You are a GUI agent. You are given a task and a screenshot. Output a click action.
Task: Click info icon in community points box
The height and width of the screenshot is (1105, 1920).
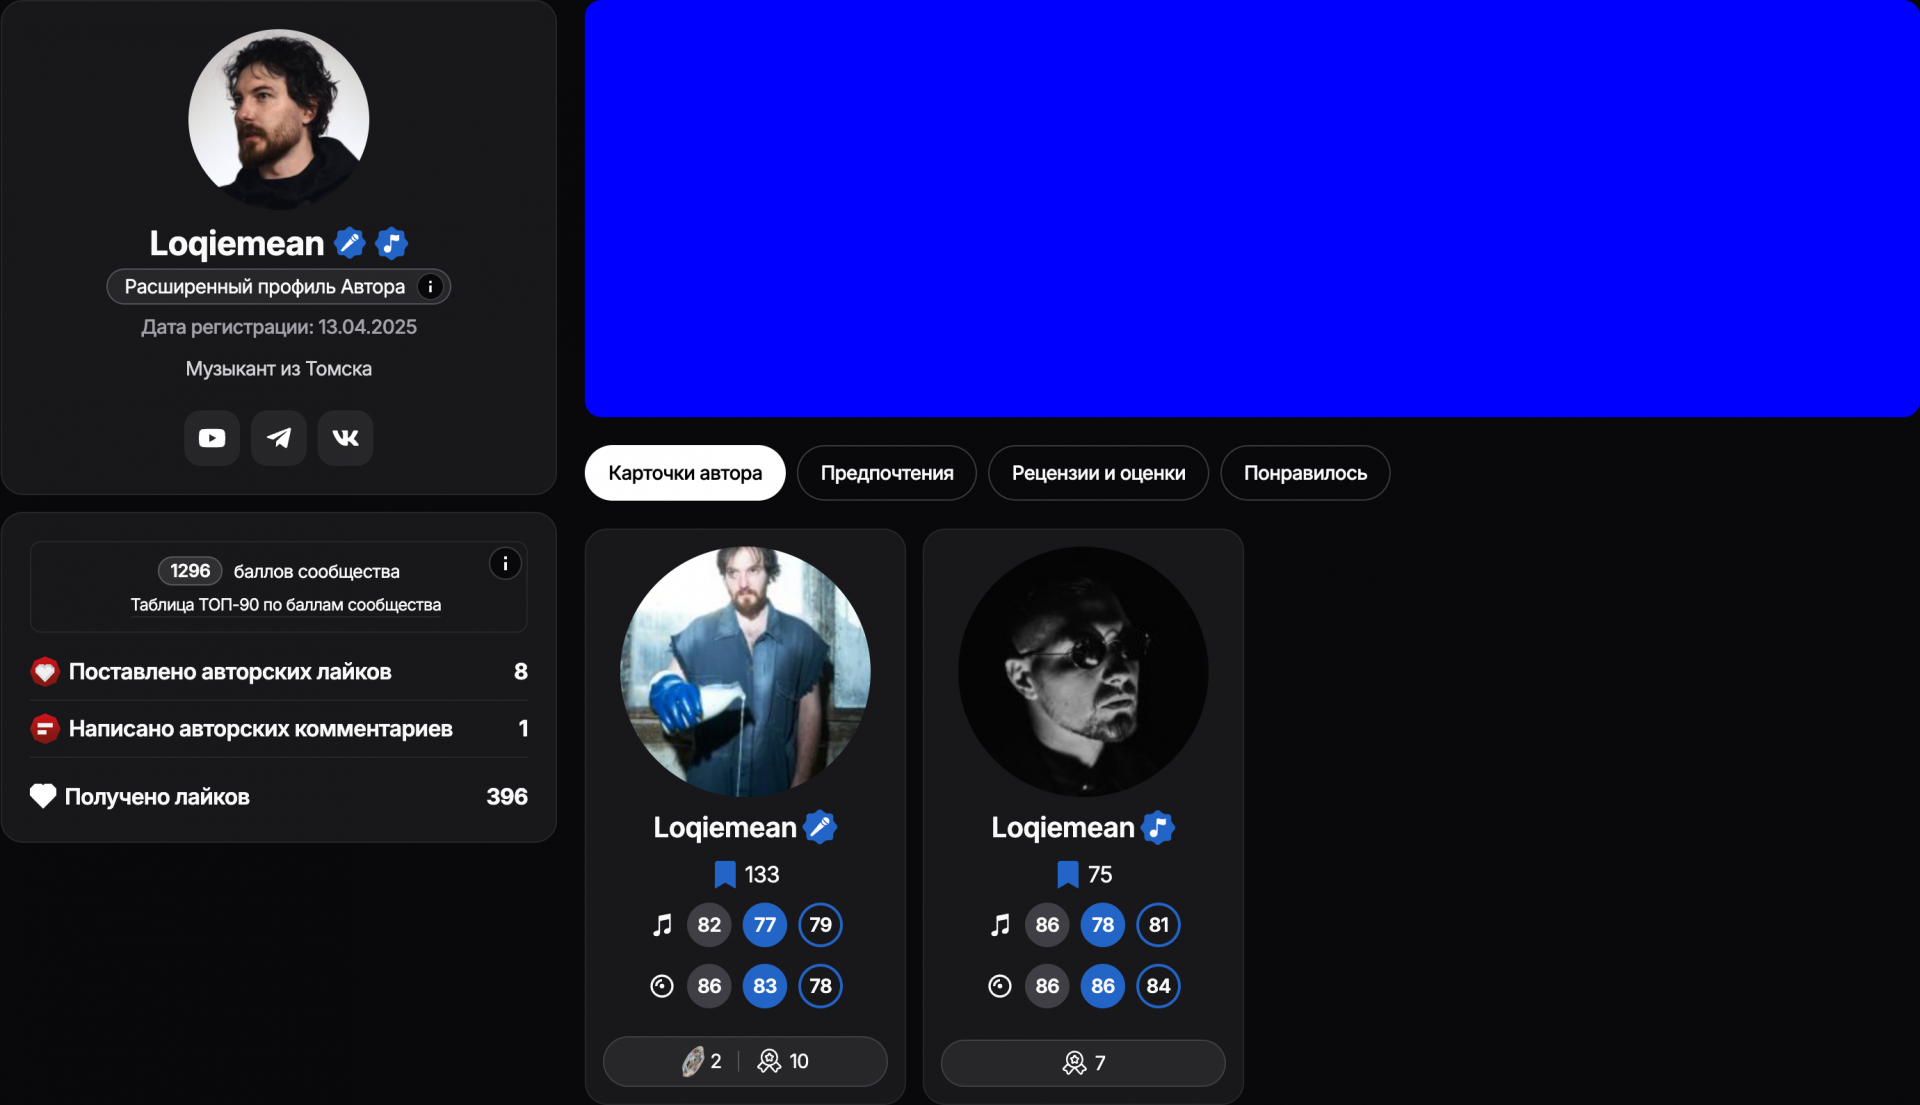coord(505,564)
